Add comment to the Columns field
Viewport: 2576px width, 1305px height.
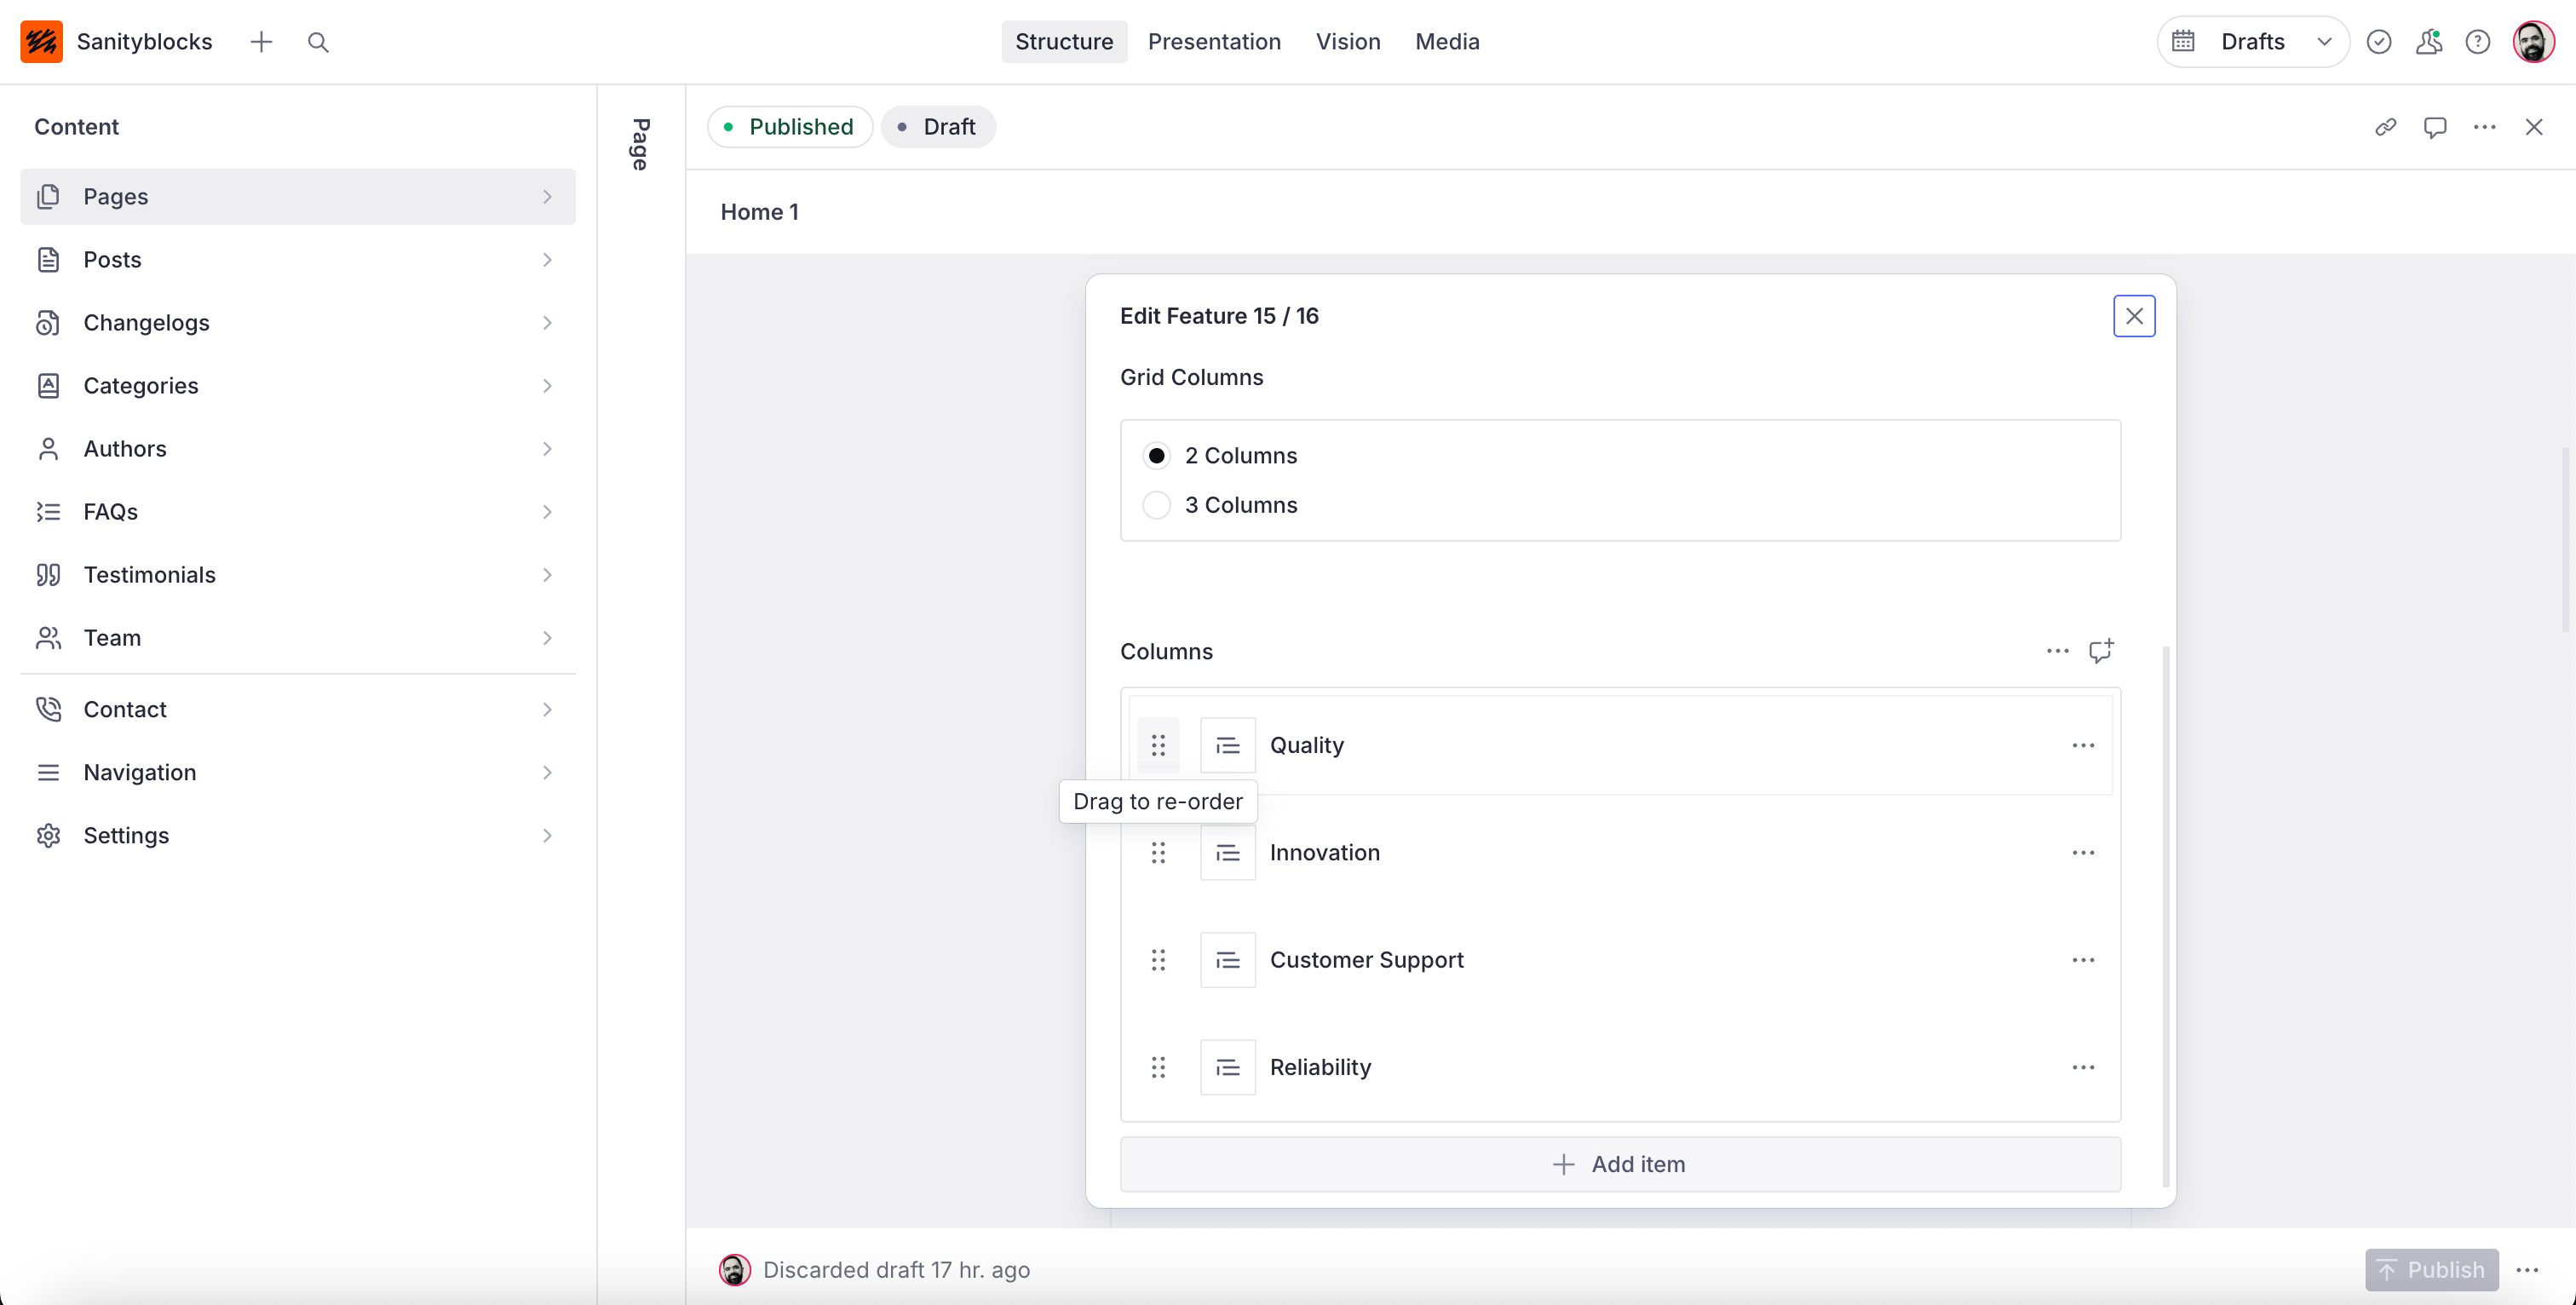pos(2101,651)
